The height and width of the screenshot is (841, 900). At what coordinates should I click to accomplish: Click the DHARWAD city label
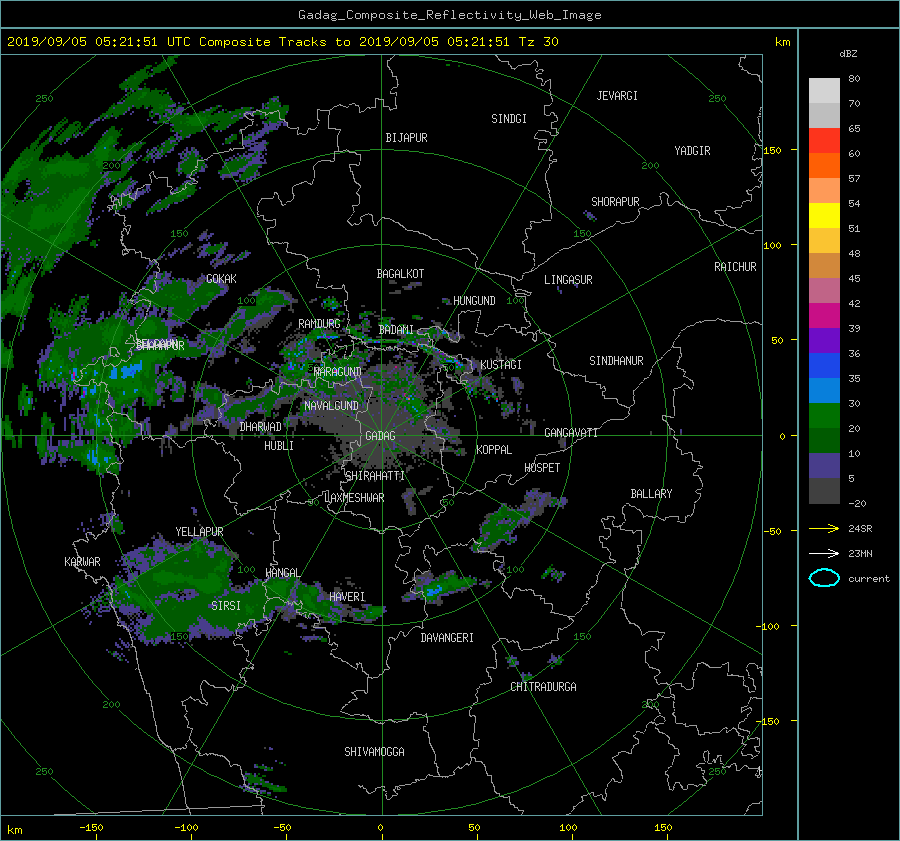pyautogui.click(x=260, y=427)
